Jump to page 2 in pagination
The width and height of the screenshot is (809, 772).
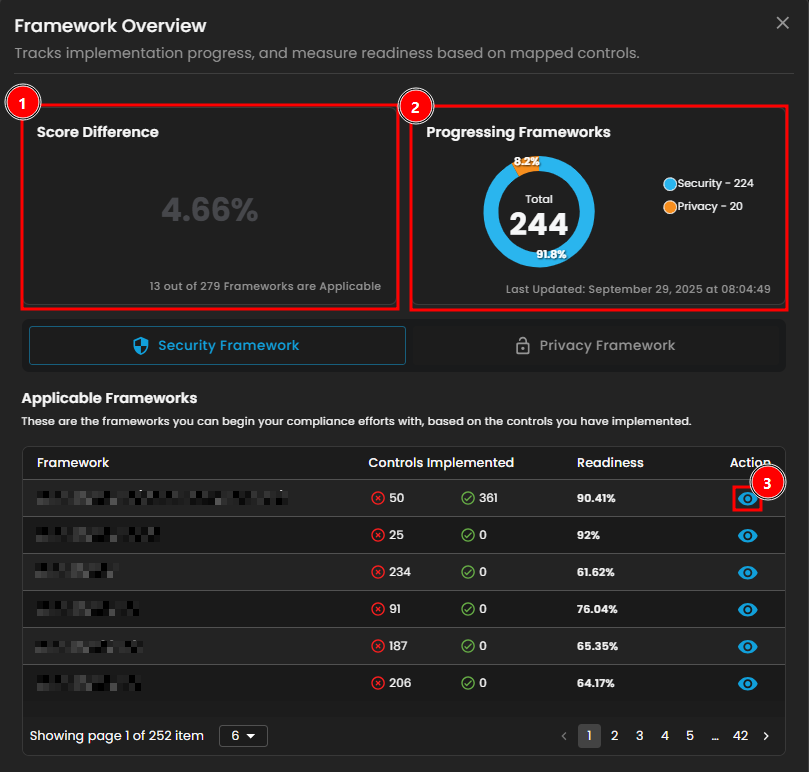click(x=614, y=736)
